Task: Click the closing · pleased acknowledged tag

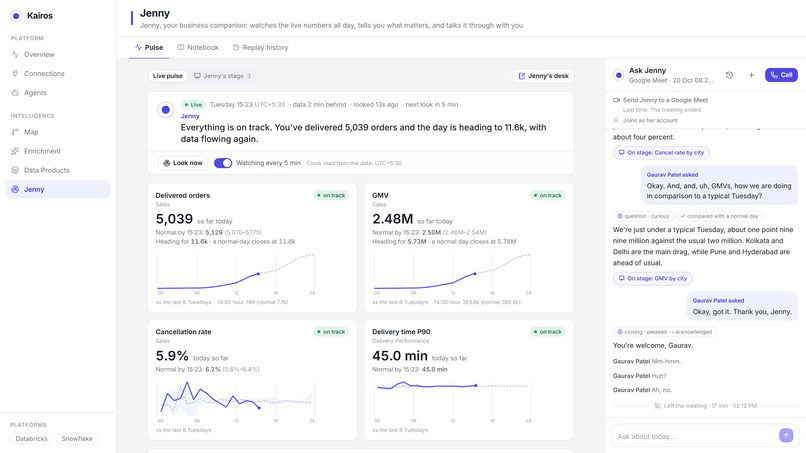Action: tap(664, 332)
